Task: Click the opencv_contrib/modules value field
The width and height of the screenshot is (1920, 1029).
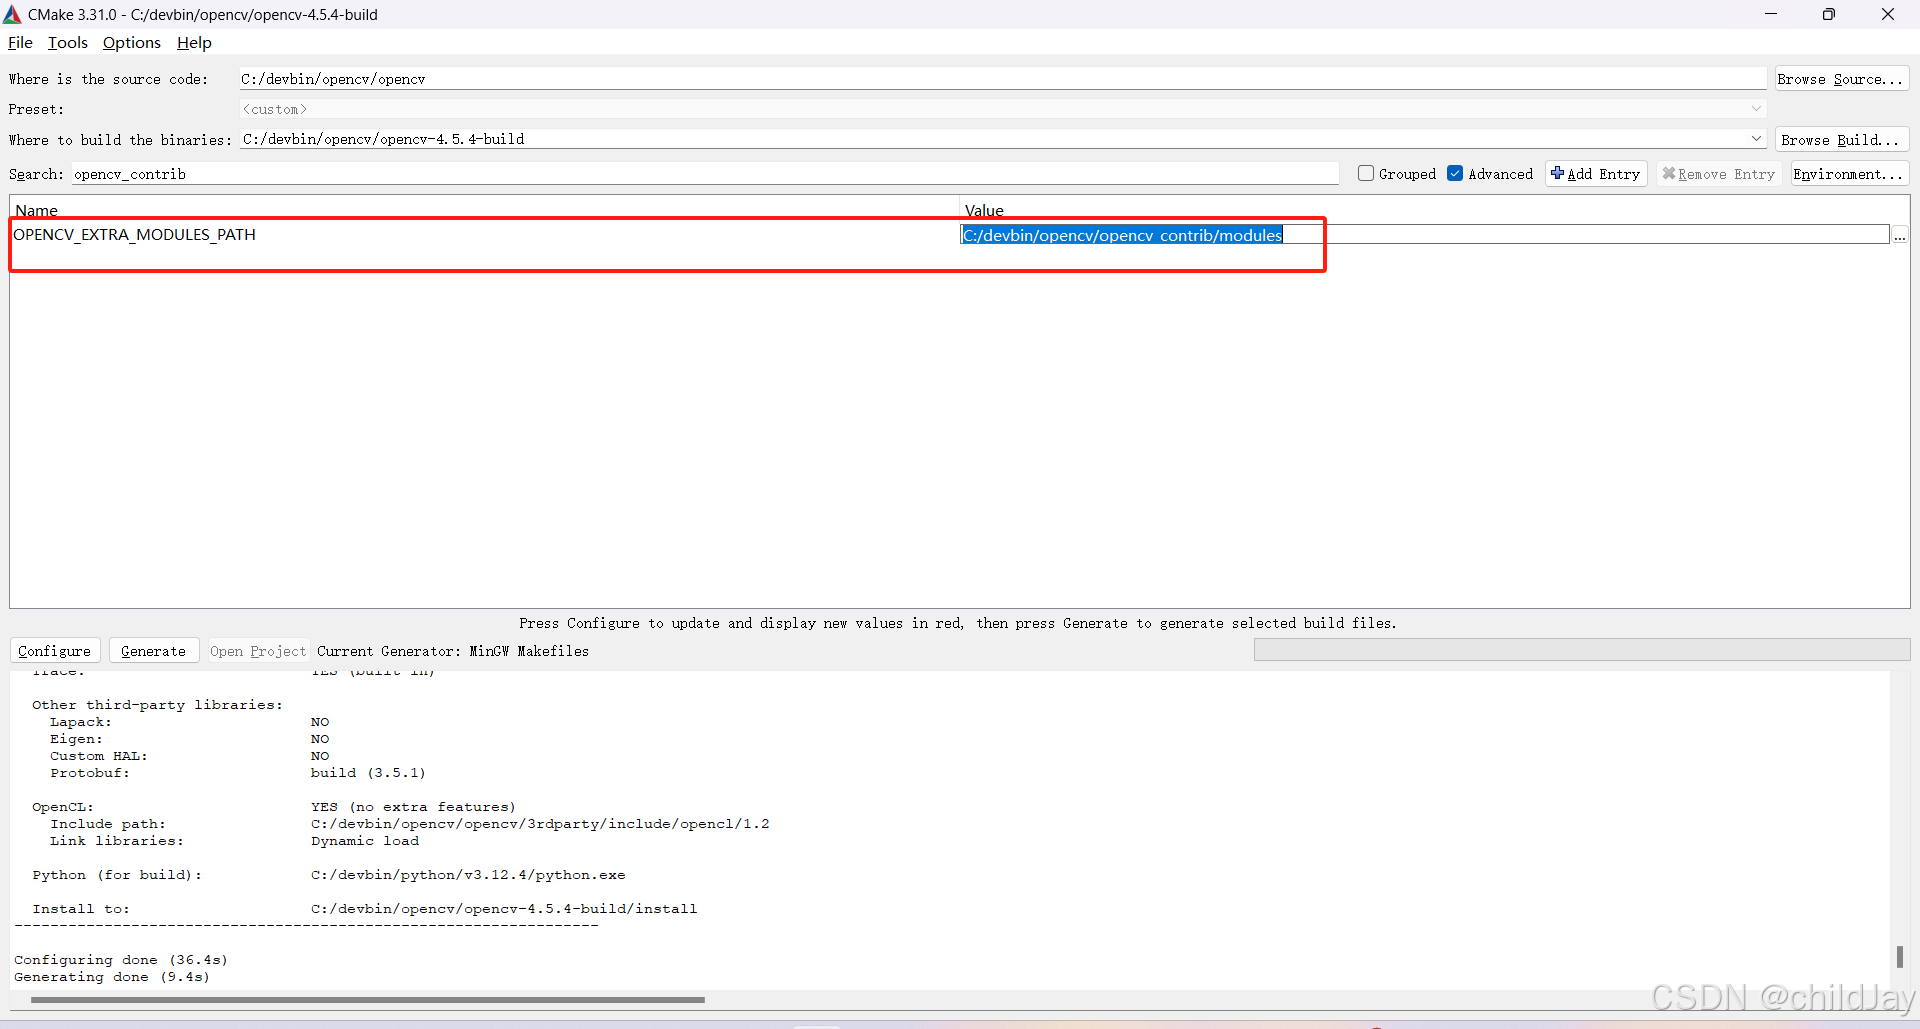Action: point(1424,235)
